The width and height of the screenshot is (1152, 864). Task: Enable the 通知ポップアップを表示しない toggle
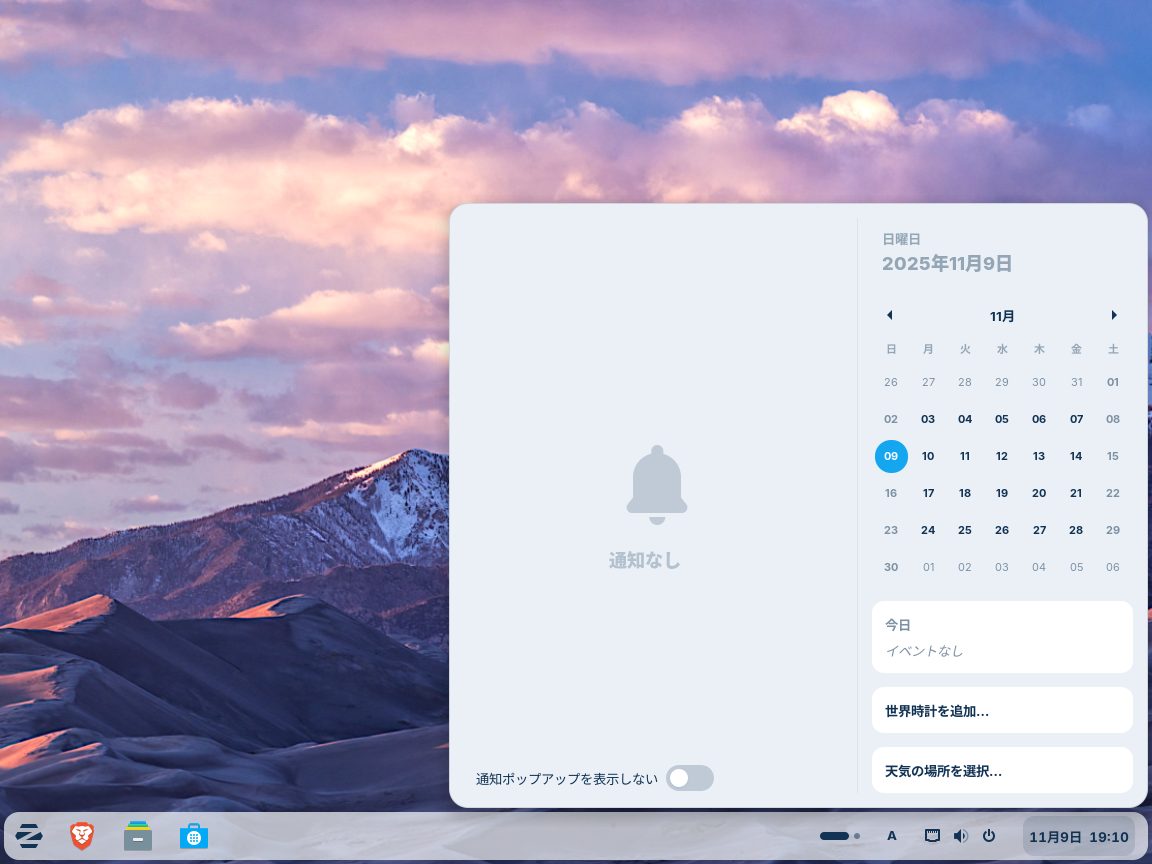tap(690, 778)
